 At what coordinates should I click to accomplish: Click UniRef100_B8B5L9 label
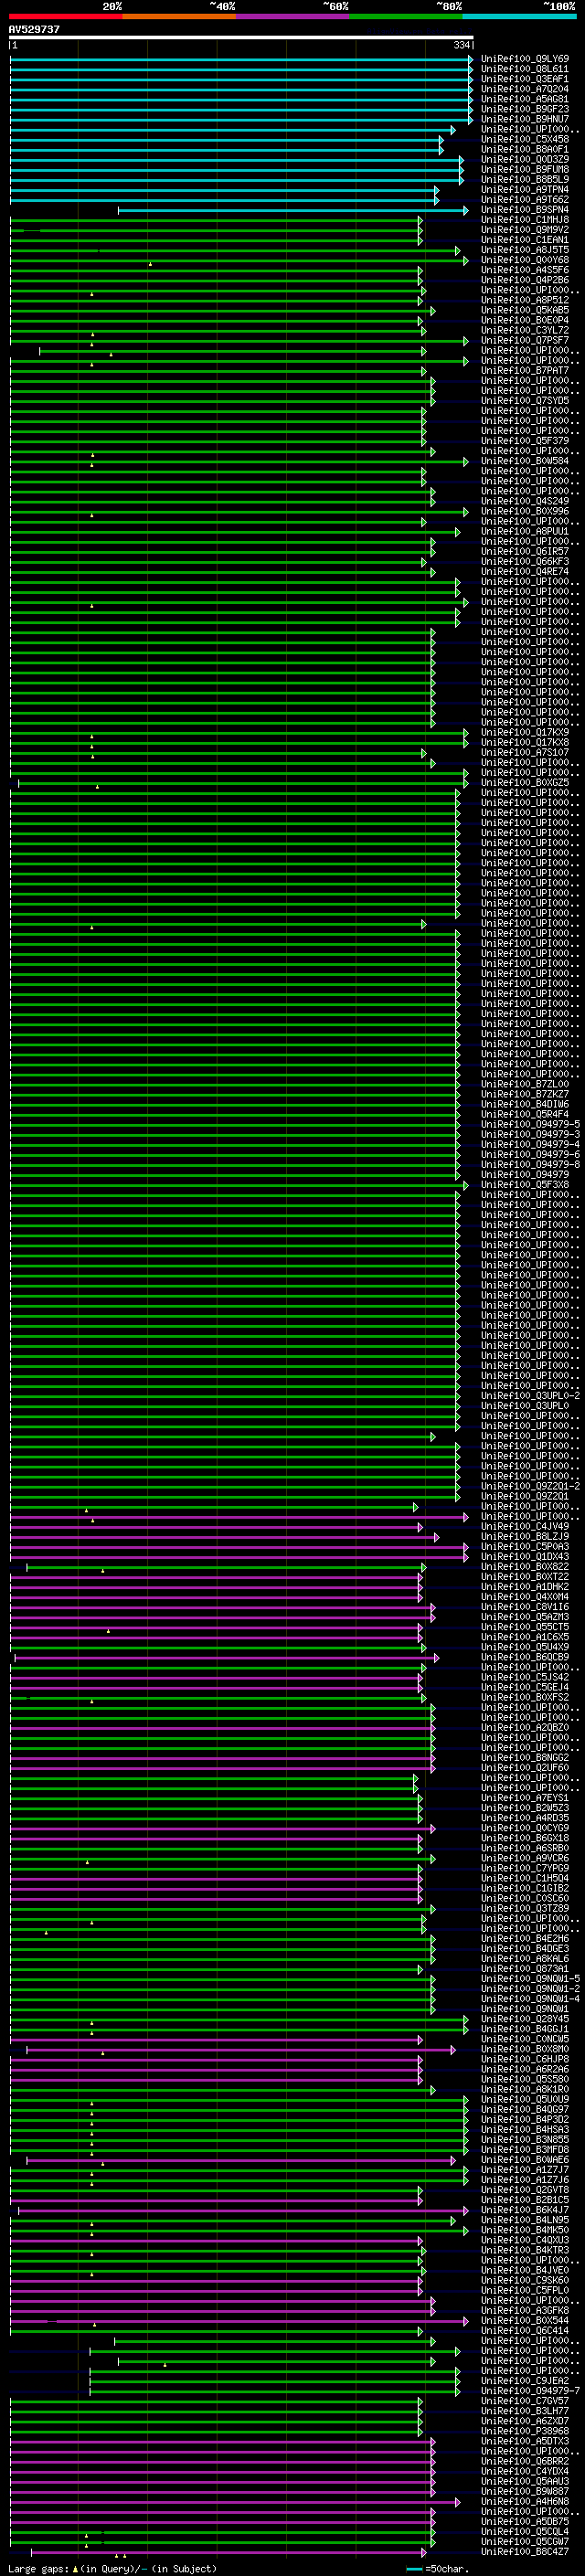(x=525, y=179)
